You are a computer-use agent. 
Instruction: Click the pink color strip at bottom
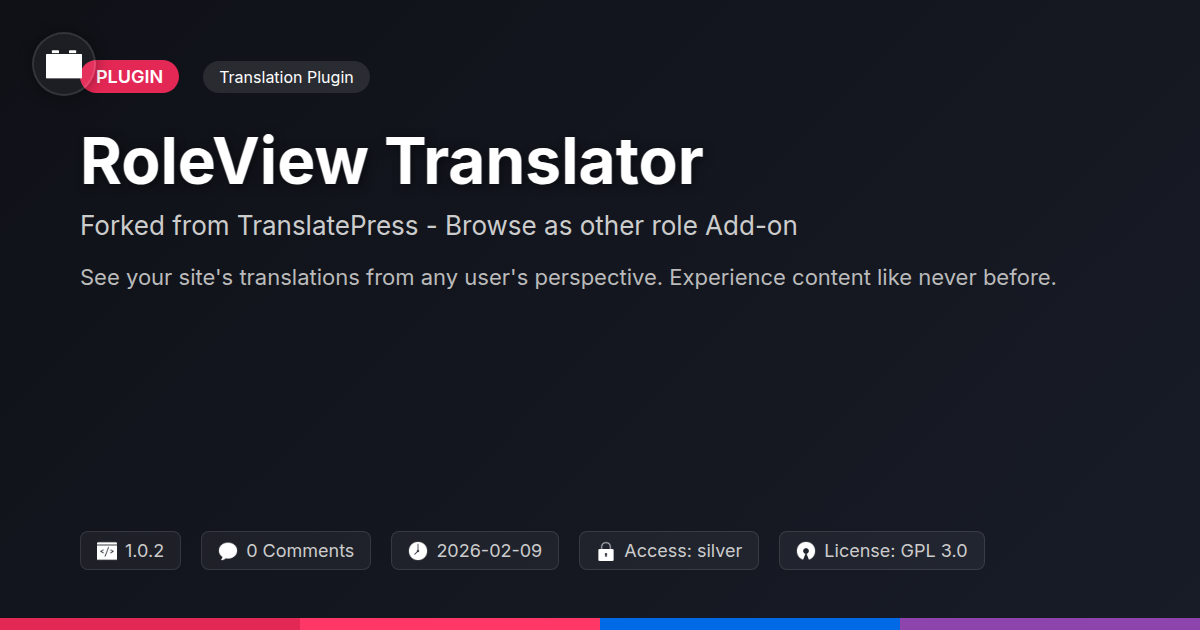click(x=450, y=623)
